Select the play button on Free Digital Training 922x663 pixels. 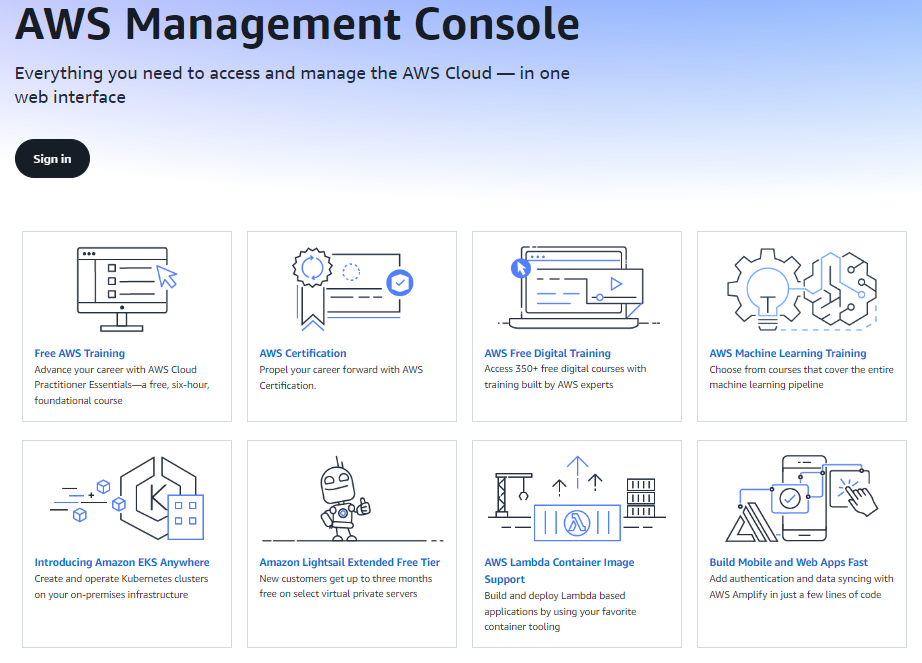(614, 283)
